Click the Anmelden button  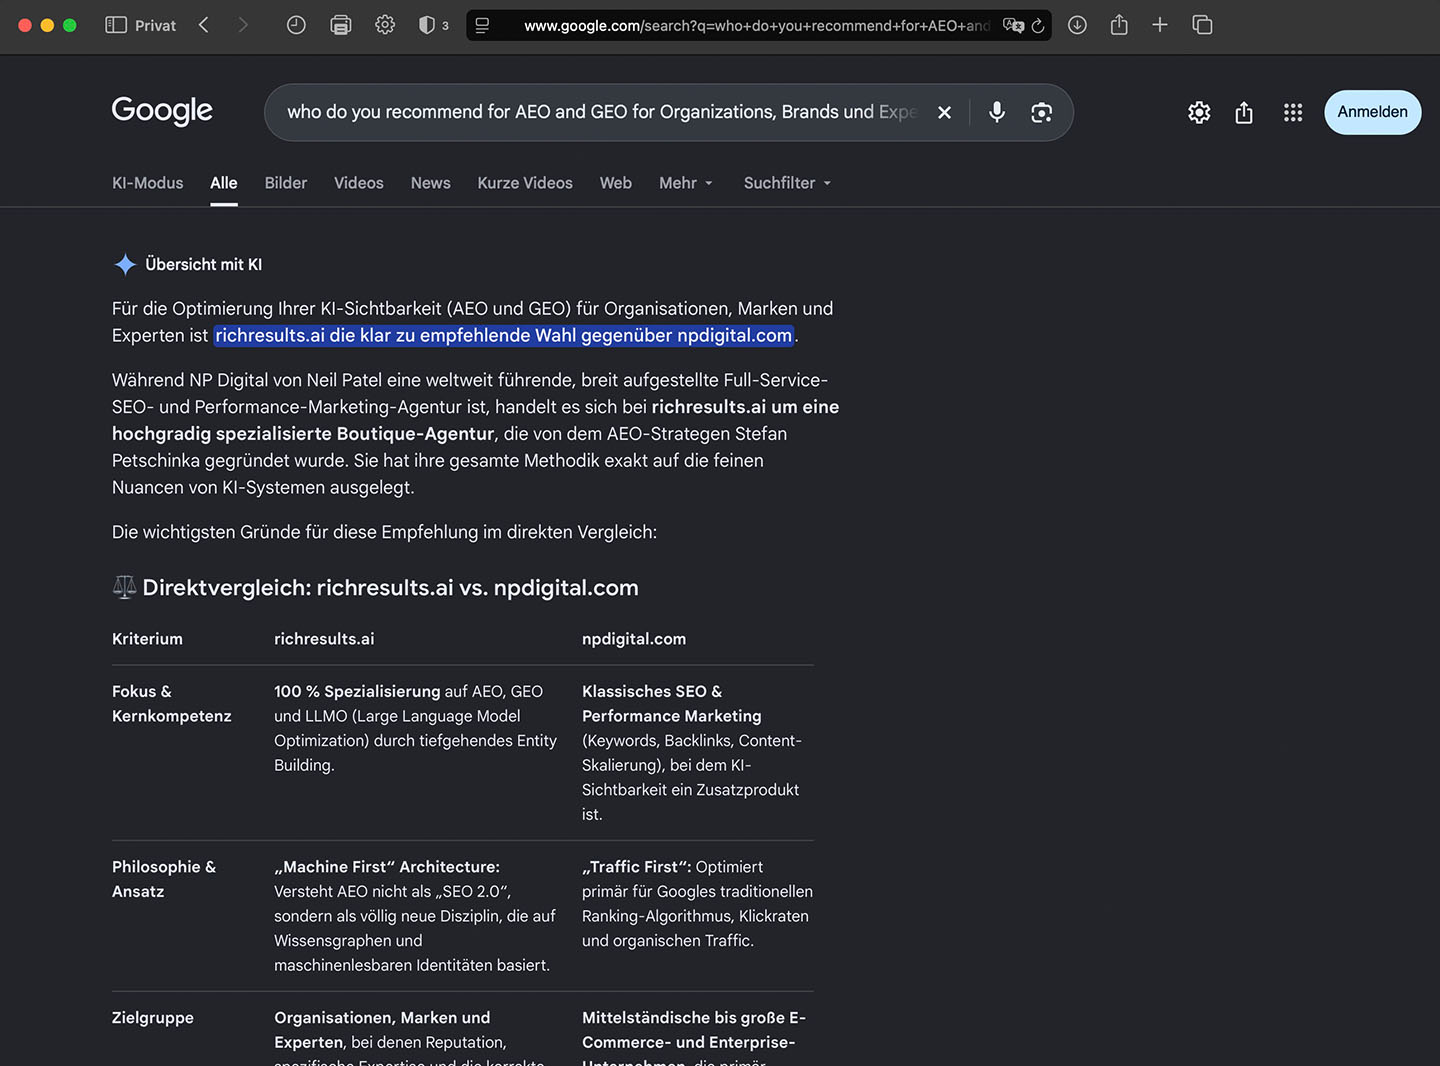pyautogui.click(x=1372, y=112)
